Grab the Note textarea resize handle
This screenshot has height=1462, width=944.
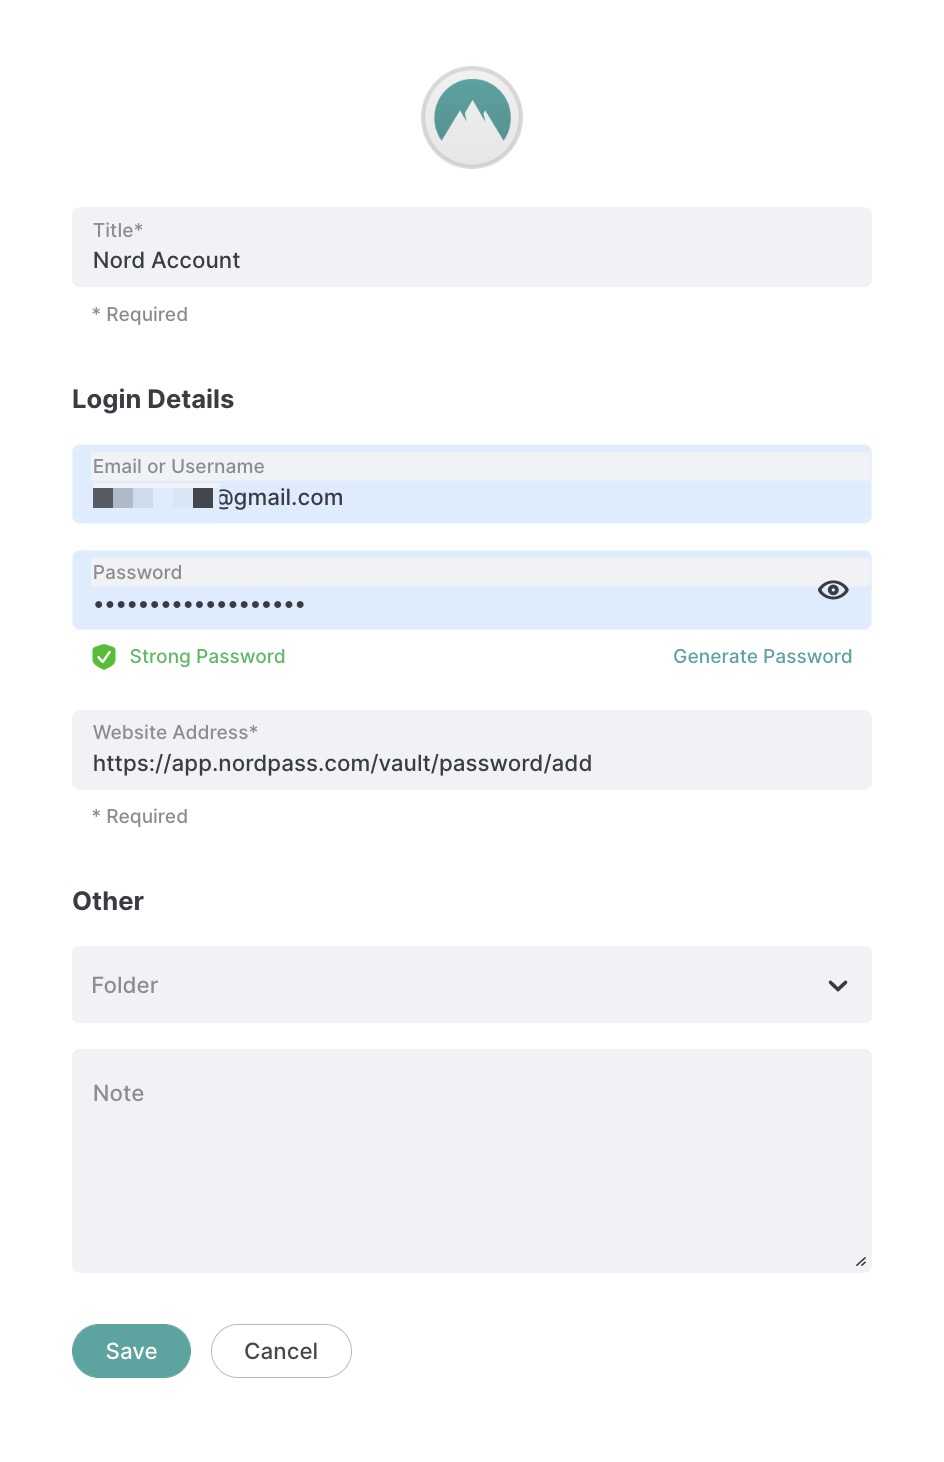861,1262
